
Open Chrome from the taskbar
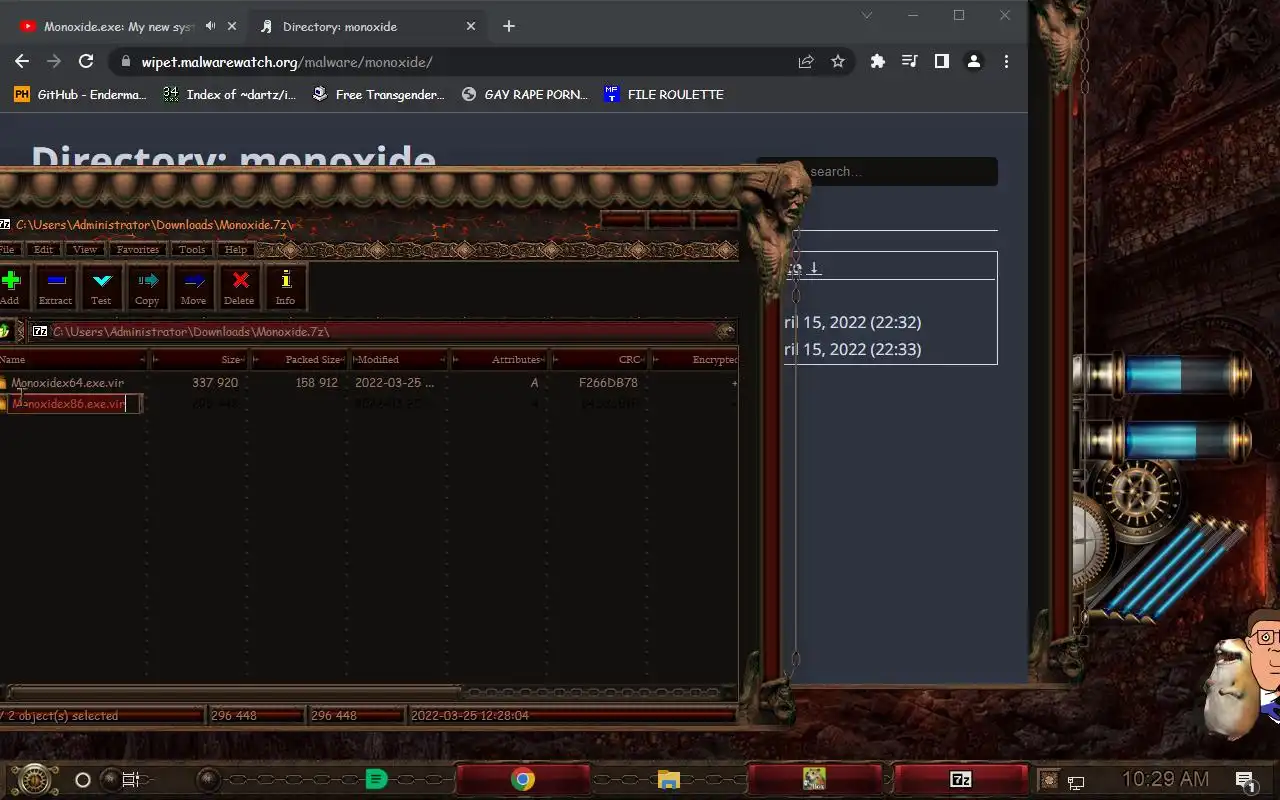522,780
